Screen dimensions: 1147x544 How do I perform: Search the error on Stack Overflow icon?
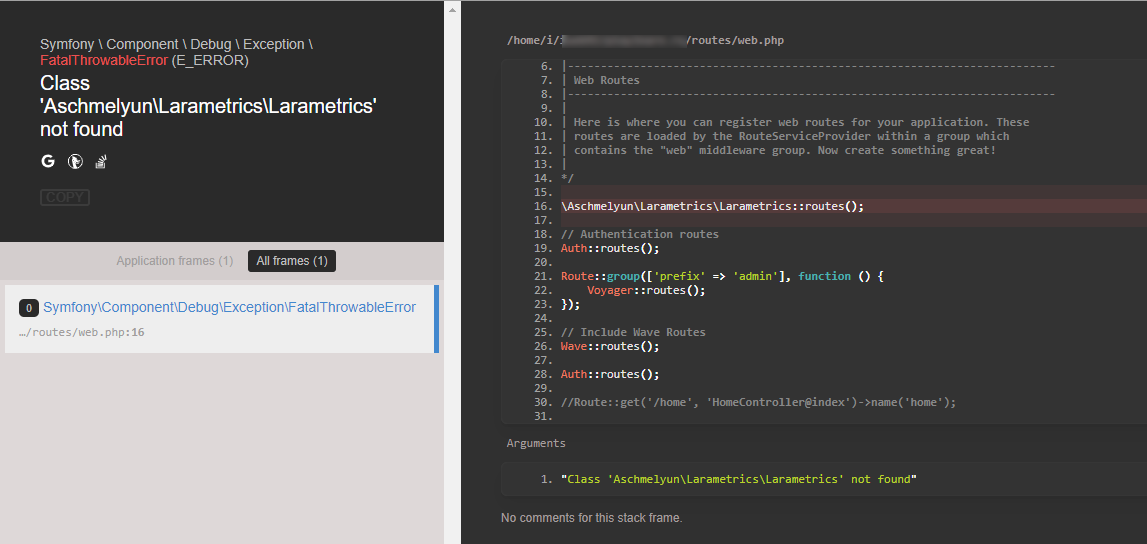[101, 162]
